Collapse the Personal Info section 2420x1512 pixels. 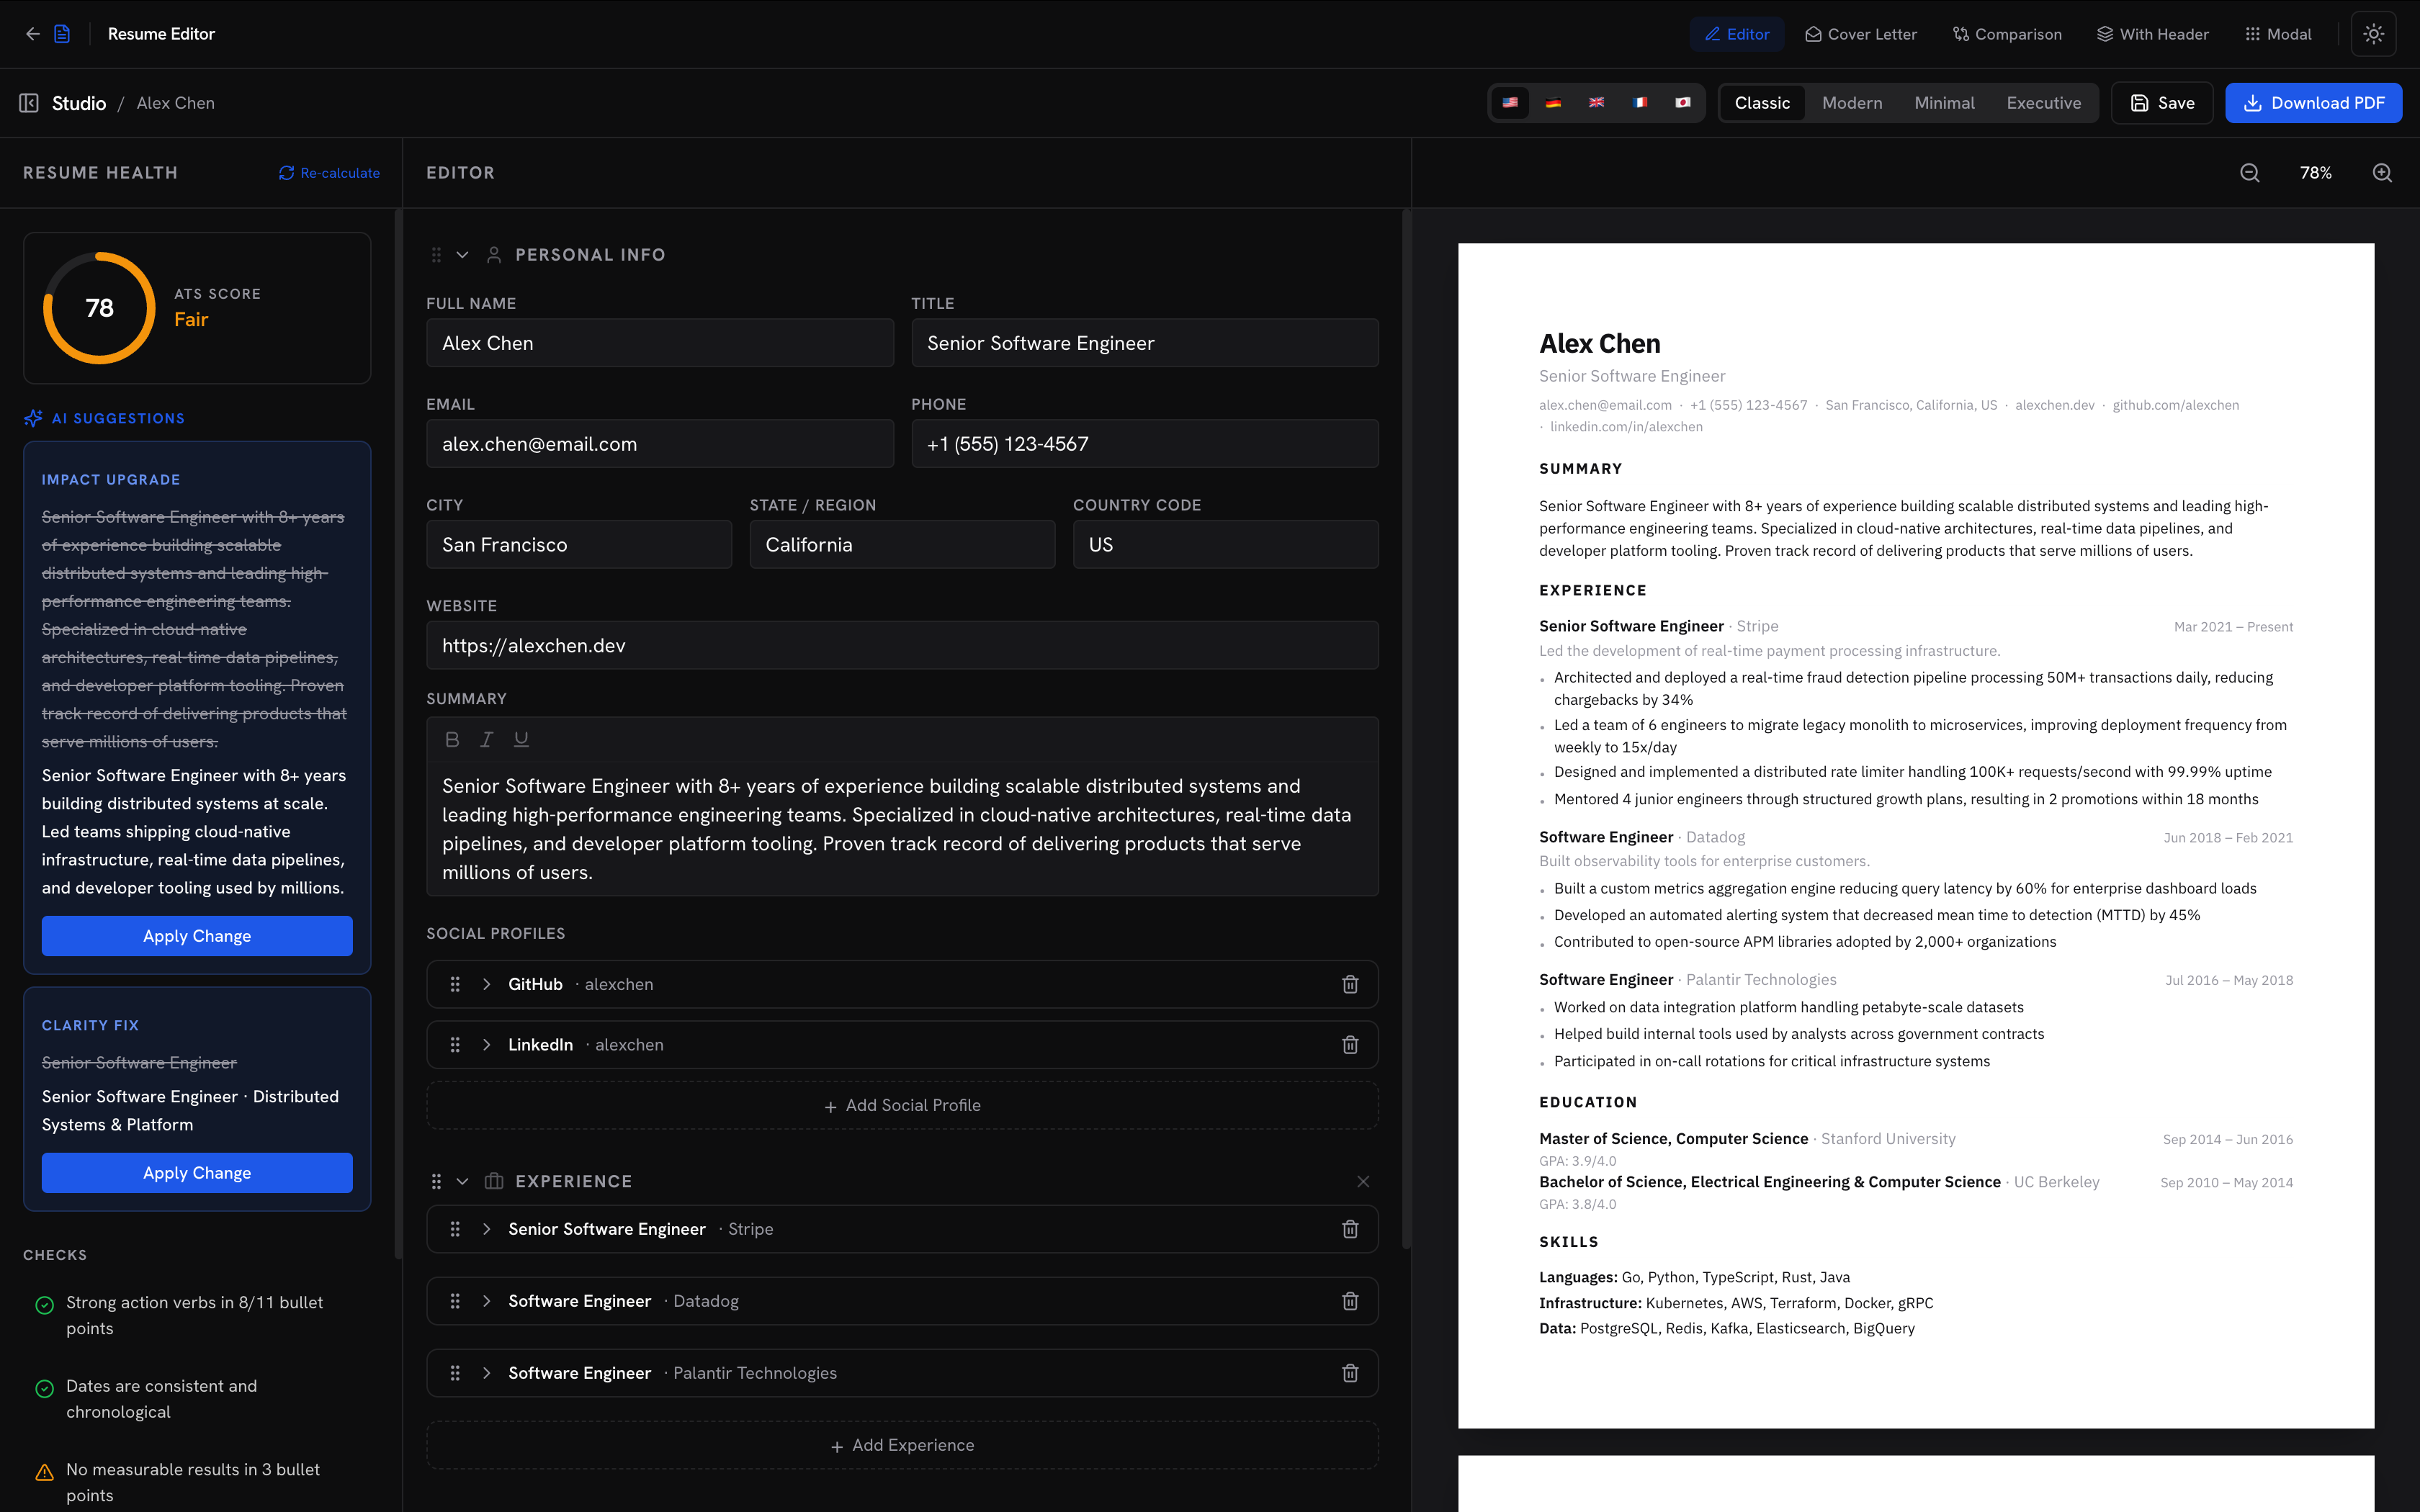[x=462, y=254]
